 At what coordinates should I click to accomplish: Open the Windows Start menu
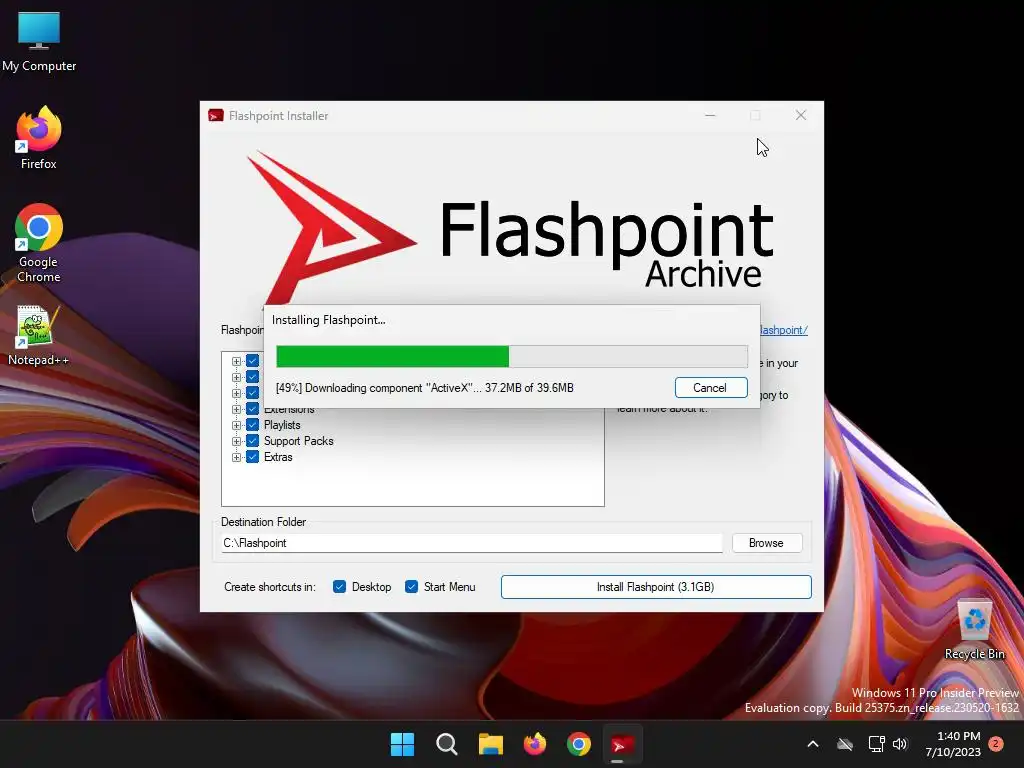[402, 744]
